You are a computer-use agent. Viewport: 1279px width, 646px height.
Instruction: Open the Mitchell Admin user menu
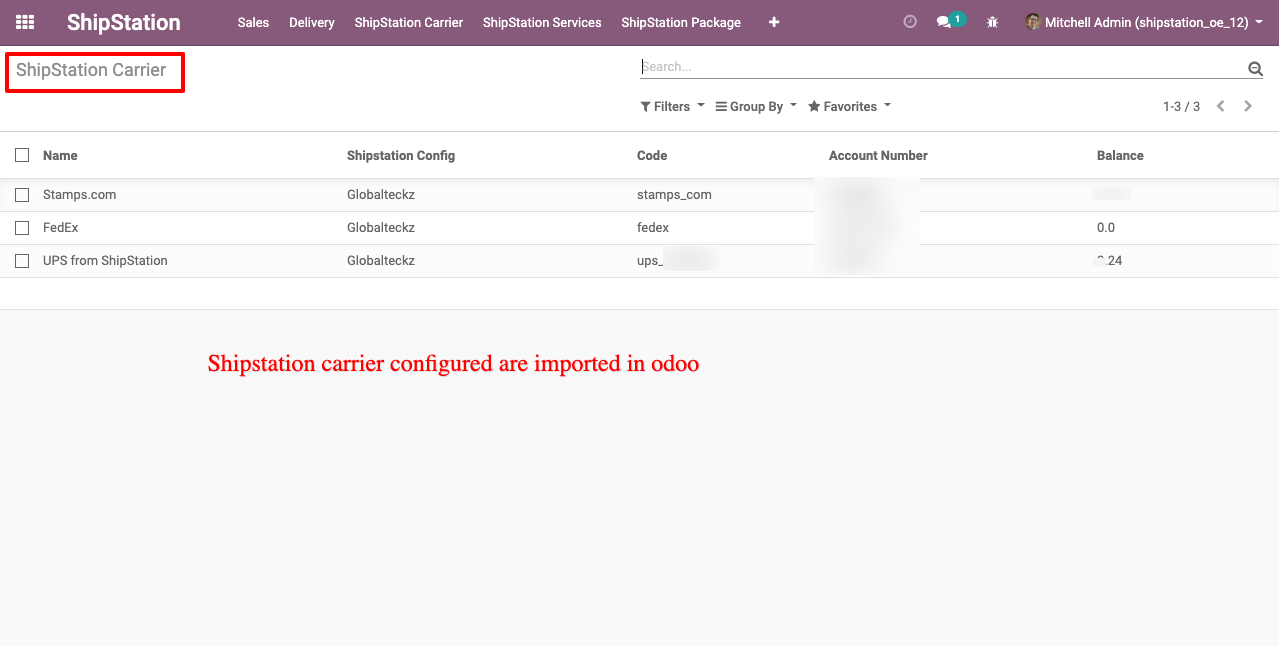pos(1145,22)
